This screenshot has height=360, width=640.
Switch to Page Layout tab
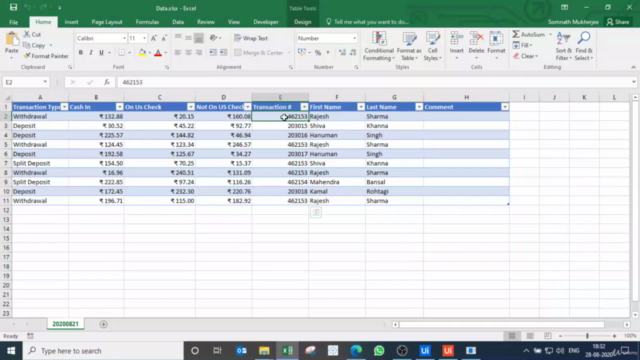tap(107, 22)
